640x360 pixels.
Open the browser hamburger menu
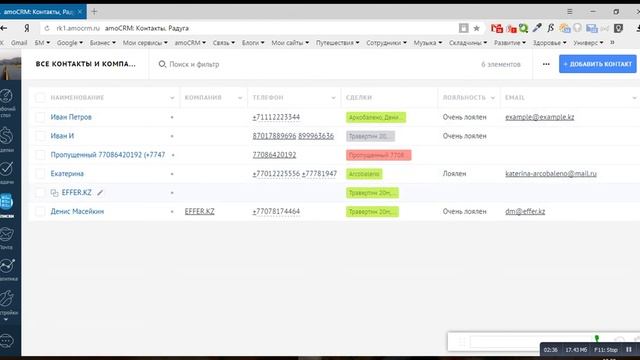click(569, 11)
